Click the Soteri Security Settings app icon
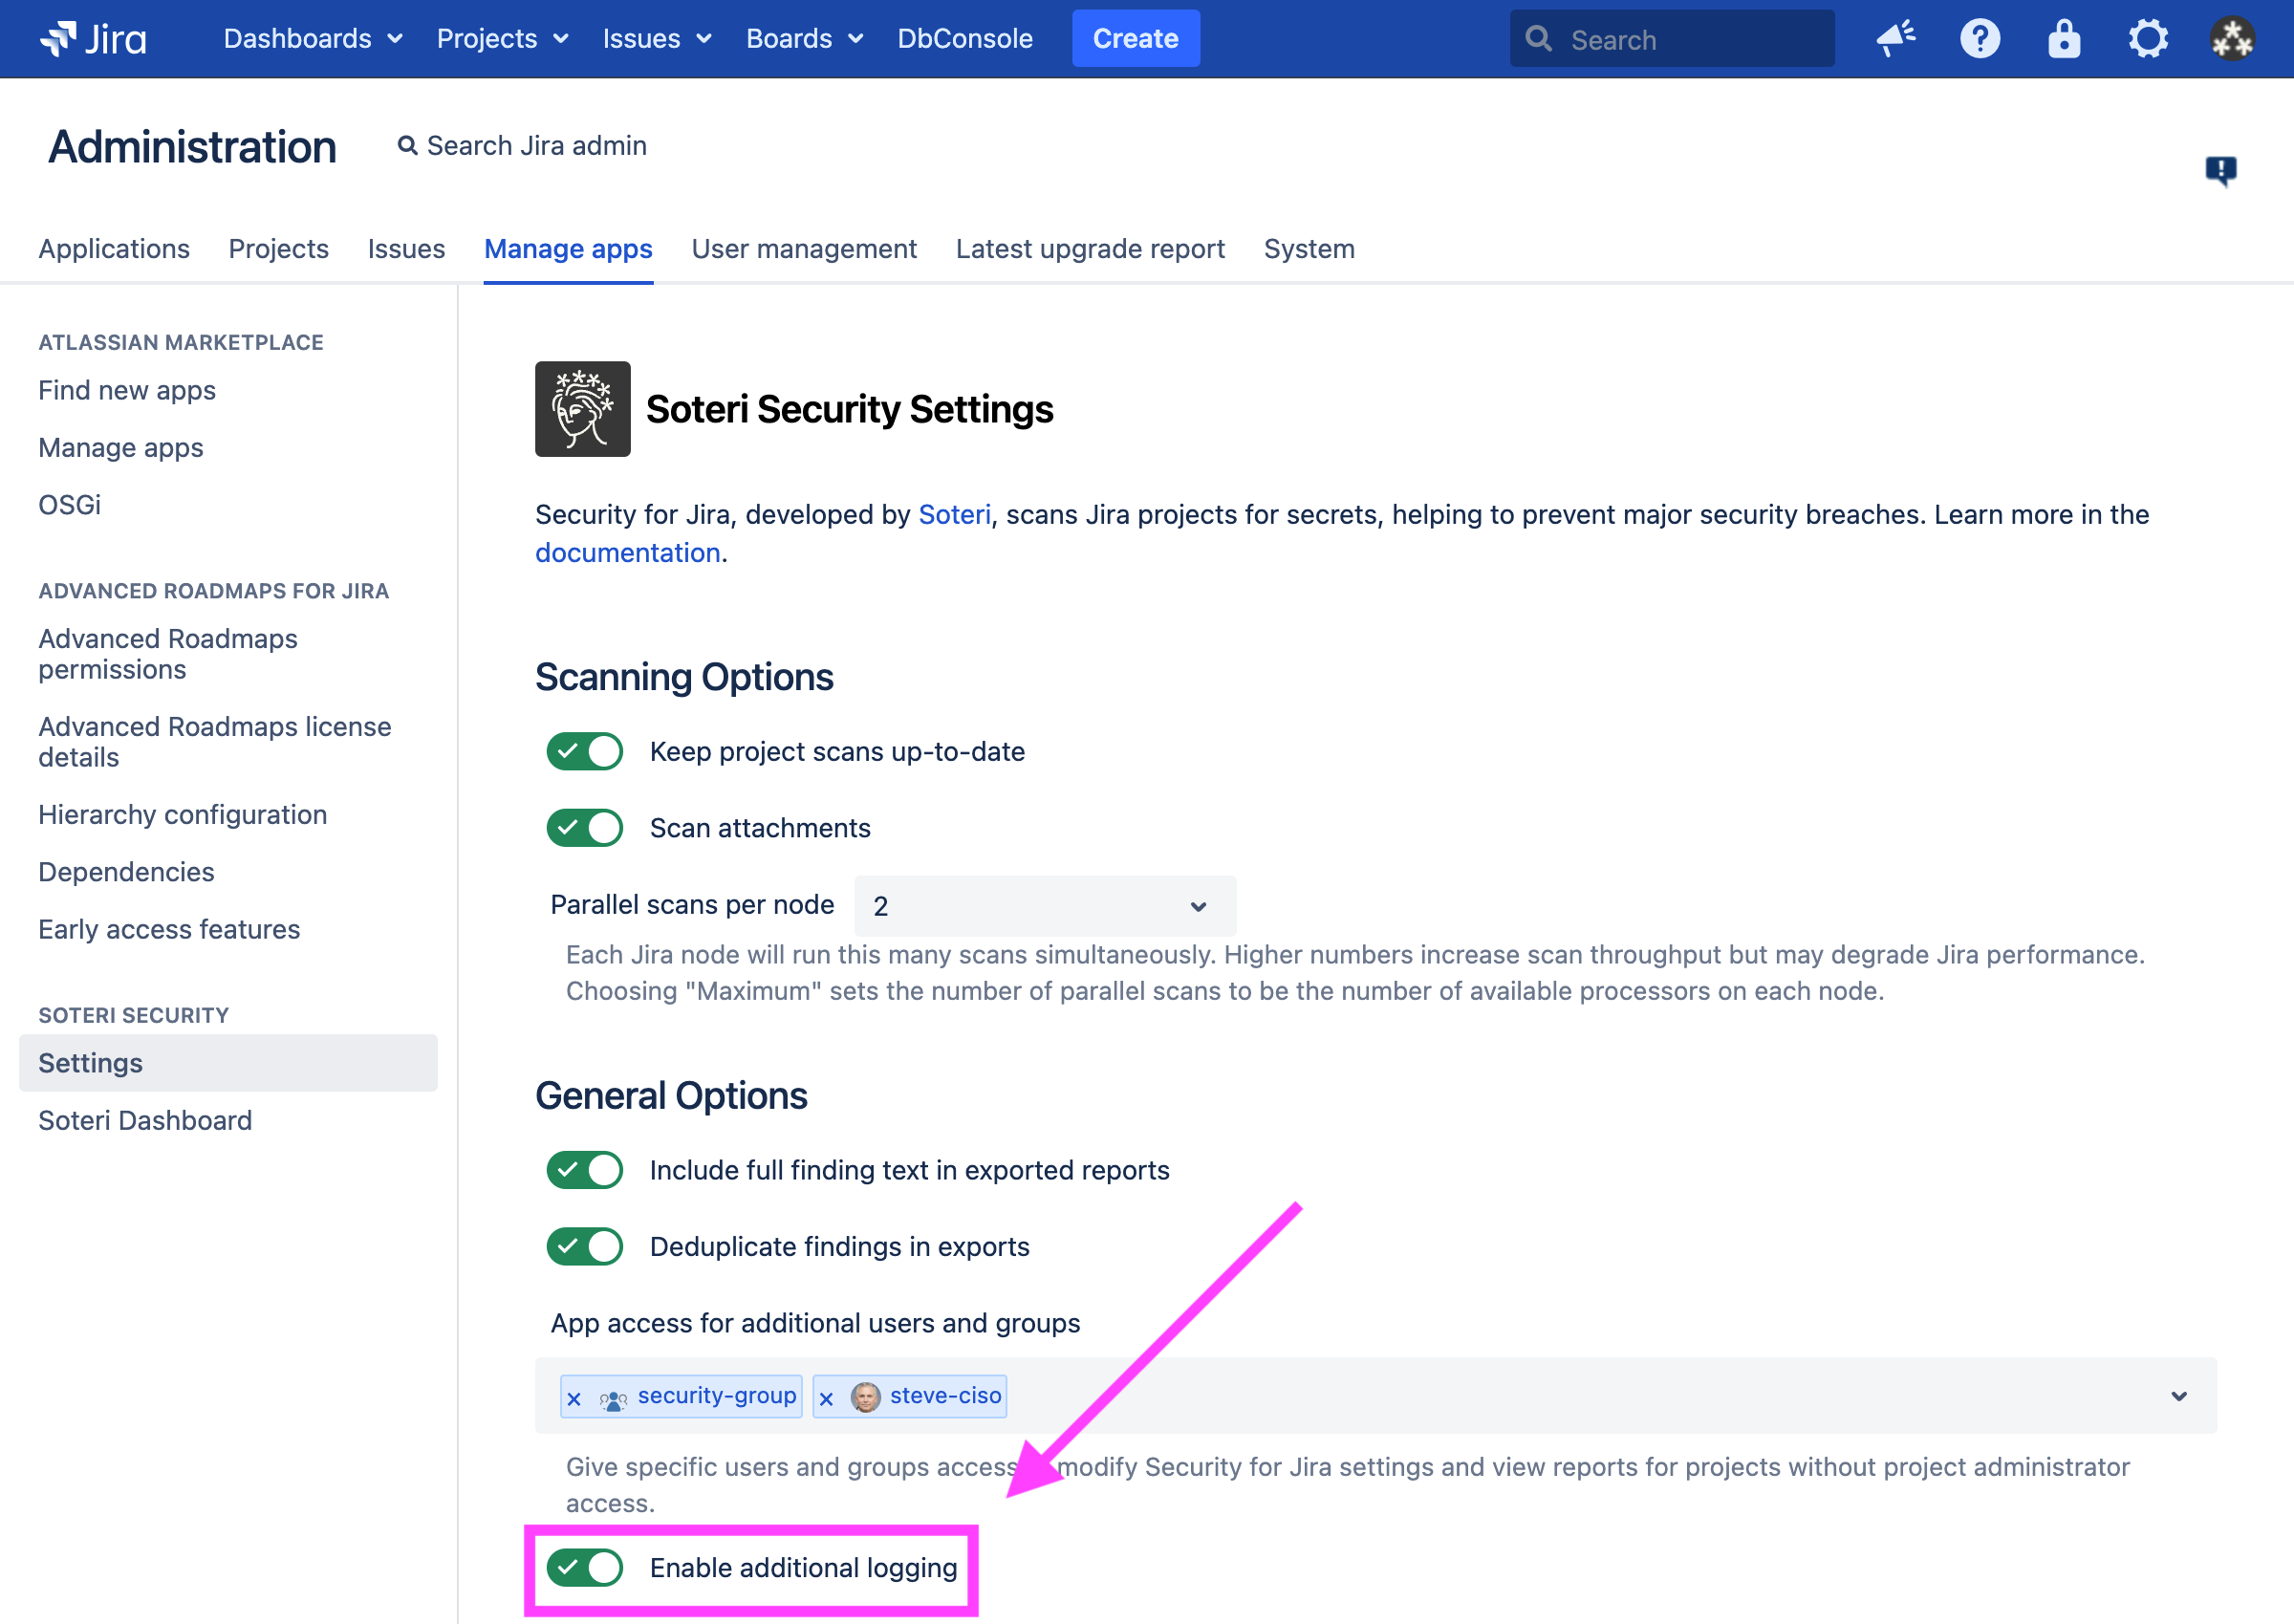 pos(583,408)
